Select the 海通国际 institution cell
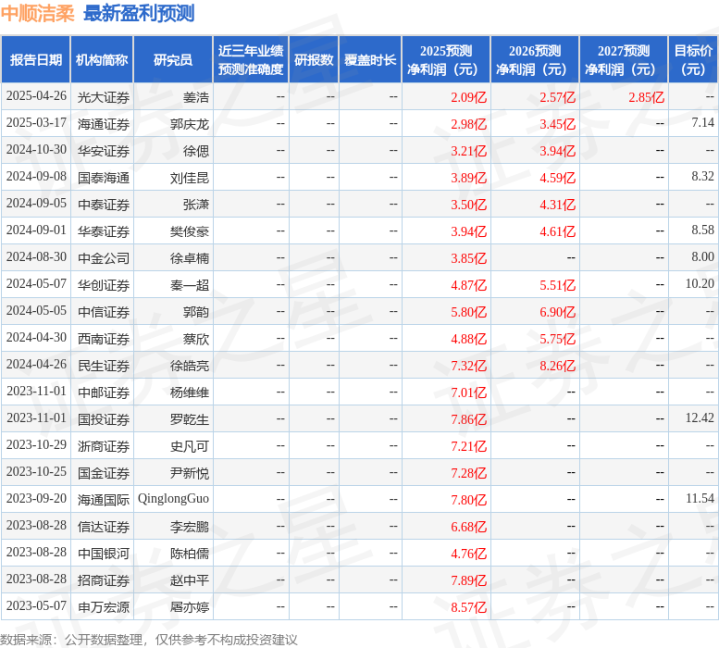The width and height of the screenshot is (719, 648). (103, 500)
